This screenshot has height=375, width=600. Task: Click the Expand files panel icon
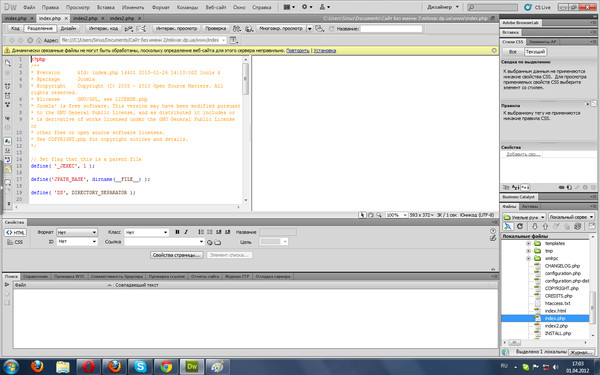tap(592, 227)
